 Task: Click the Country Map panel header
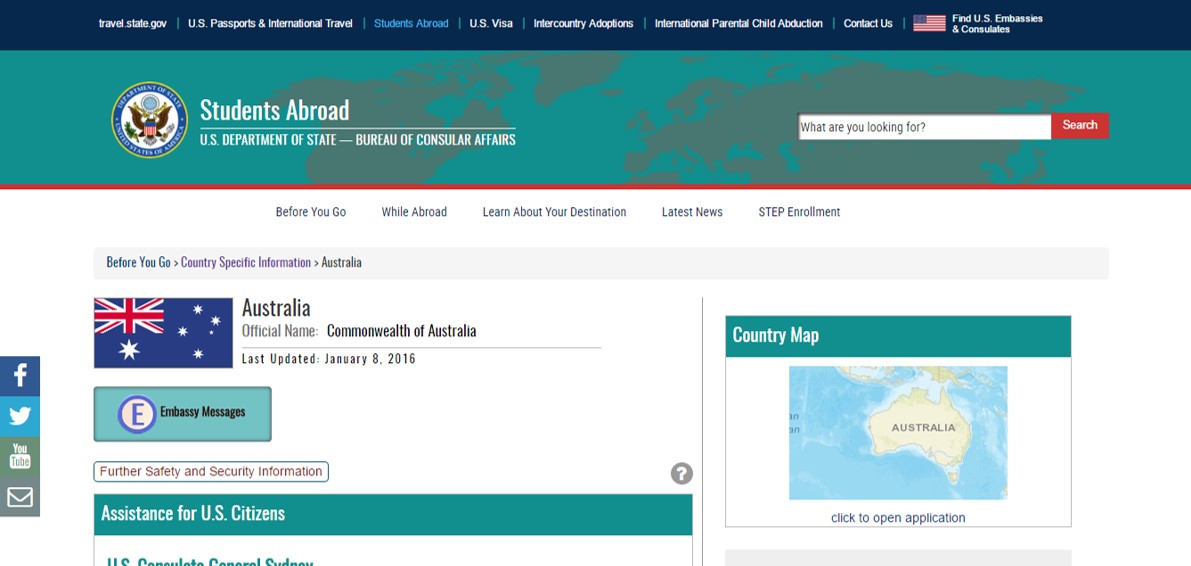click(x=898, y=336)
